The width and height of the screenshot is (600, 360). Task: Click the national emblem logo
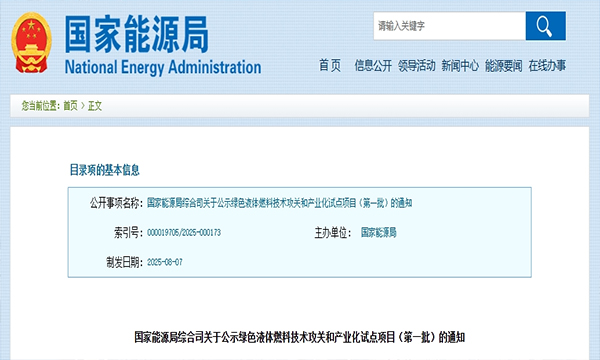(x=31, y=42)
